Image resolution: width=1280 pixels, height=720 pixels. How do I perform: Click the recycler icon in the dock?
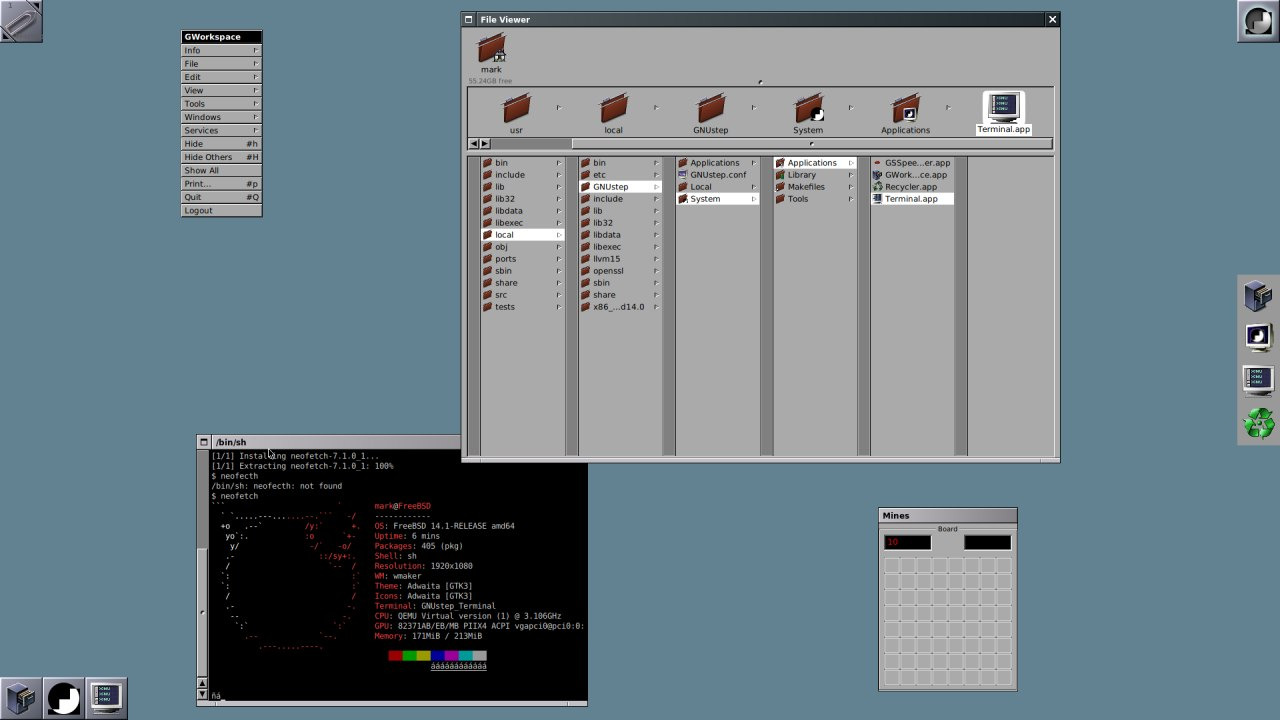click(1258, 423)
